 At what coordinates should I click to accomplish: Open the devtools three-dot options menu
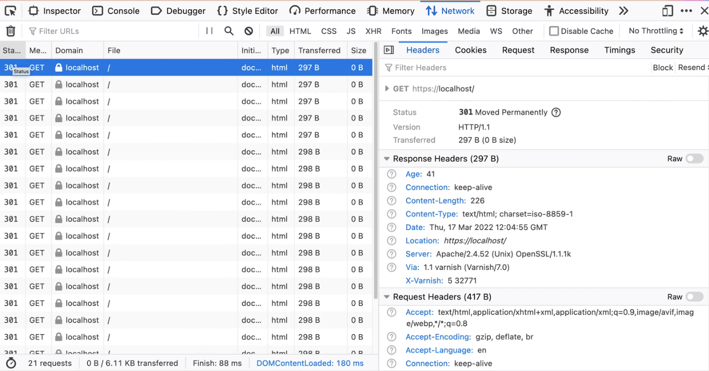(x=686, y=11)
